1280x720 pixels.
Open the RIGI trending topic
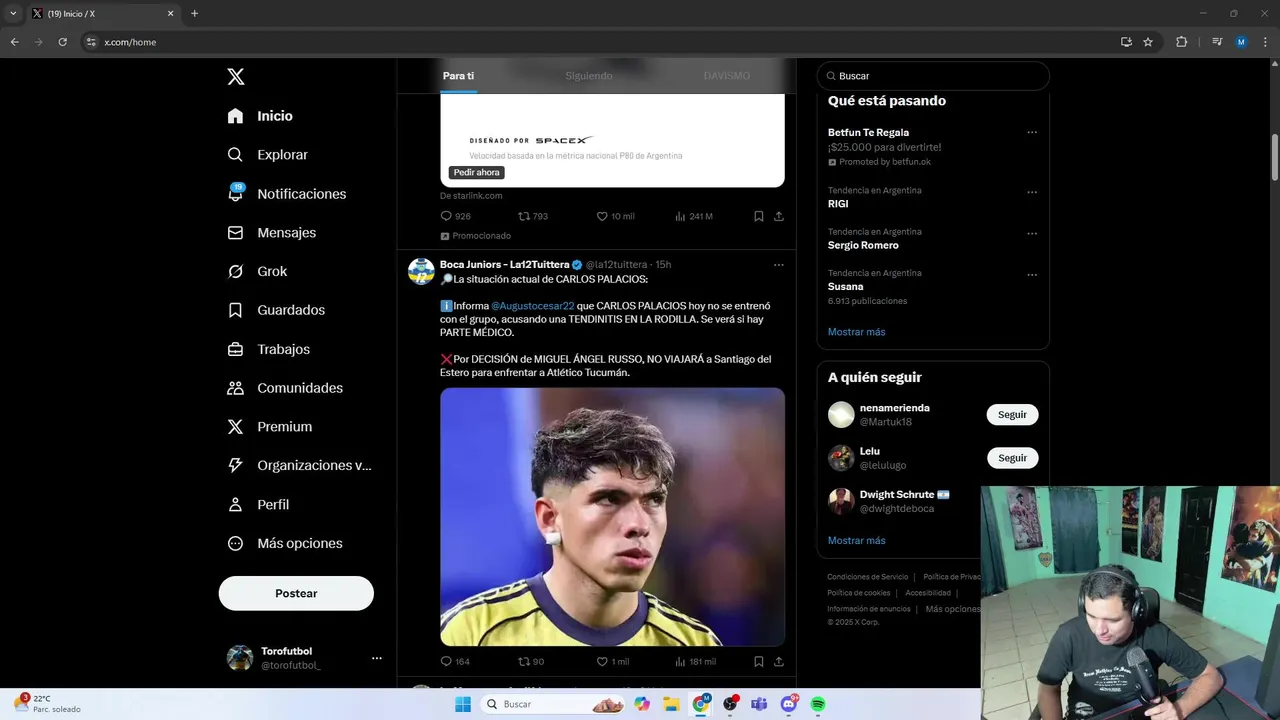click(x=838, y=204)
